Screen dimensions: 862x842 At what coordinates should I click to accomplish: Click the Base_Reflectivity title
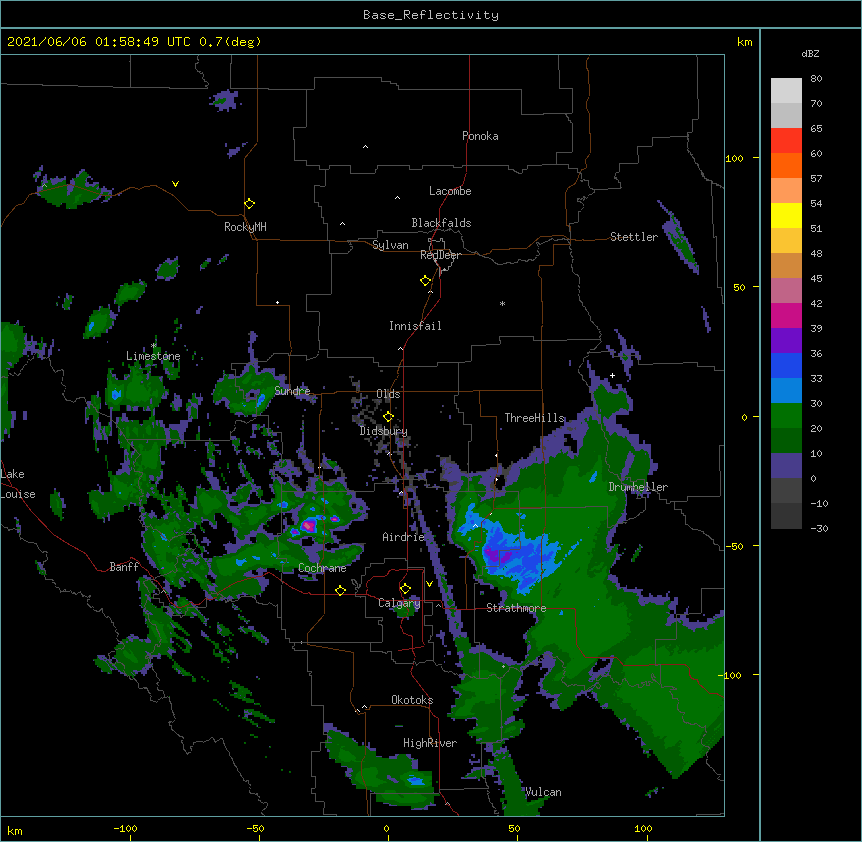tap(431, 15)
